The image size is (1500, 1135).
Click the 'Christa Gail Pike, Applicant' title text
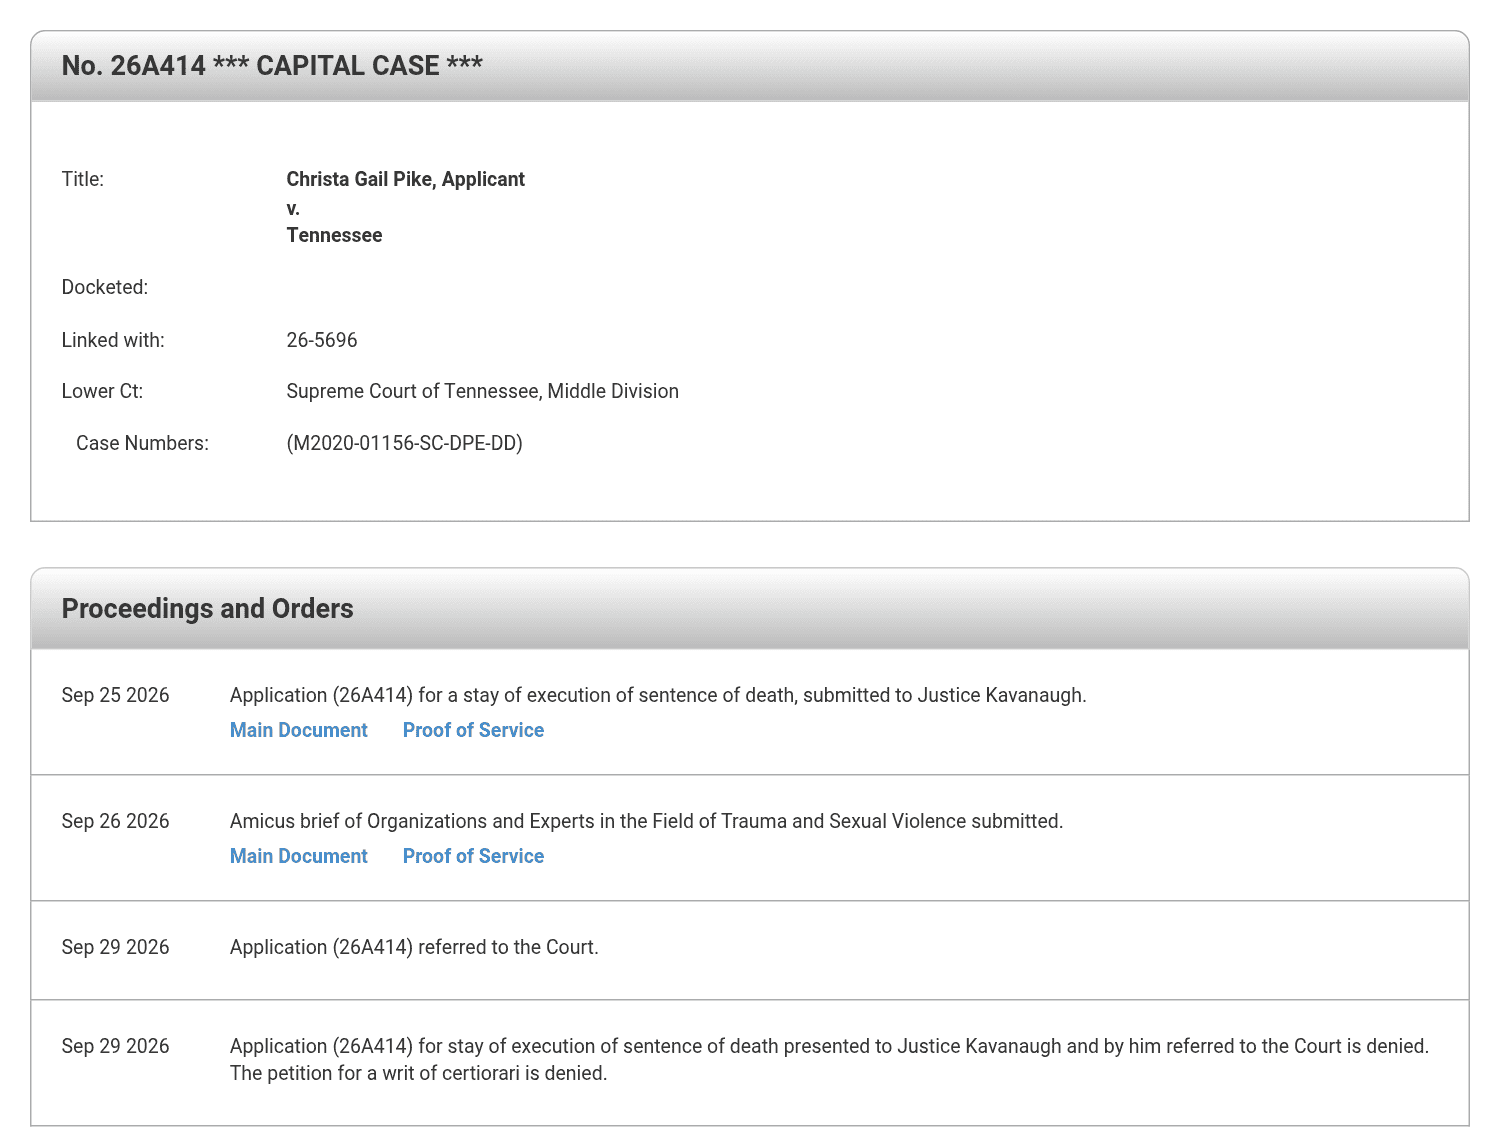(405, 179)
